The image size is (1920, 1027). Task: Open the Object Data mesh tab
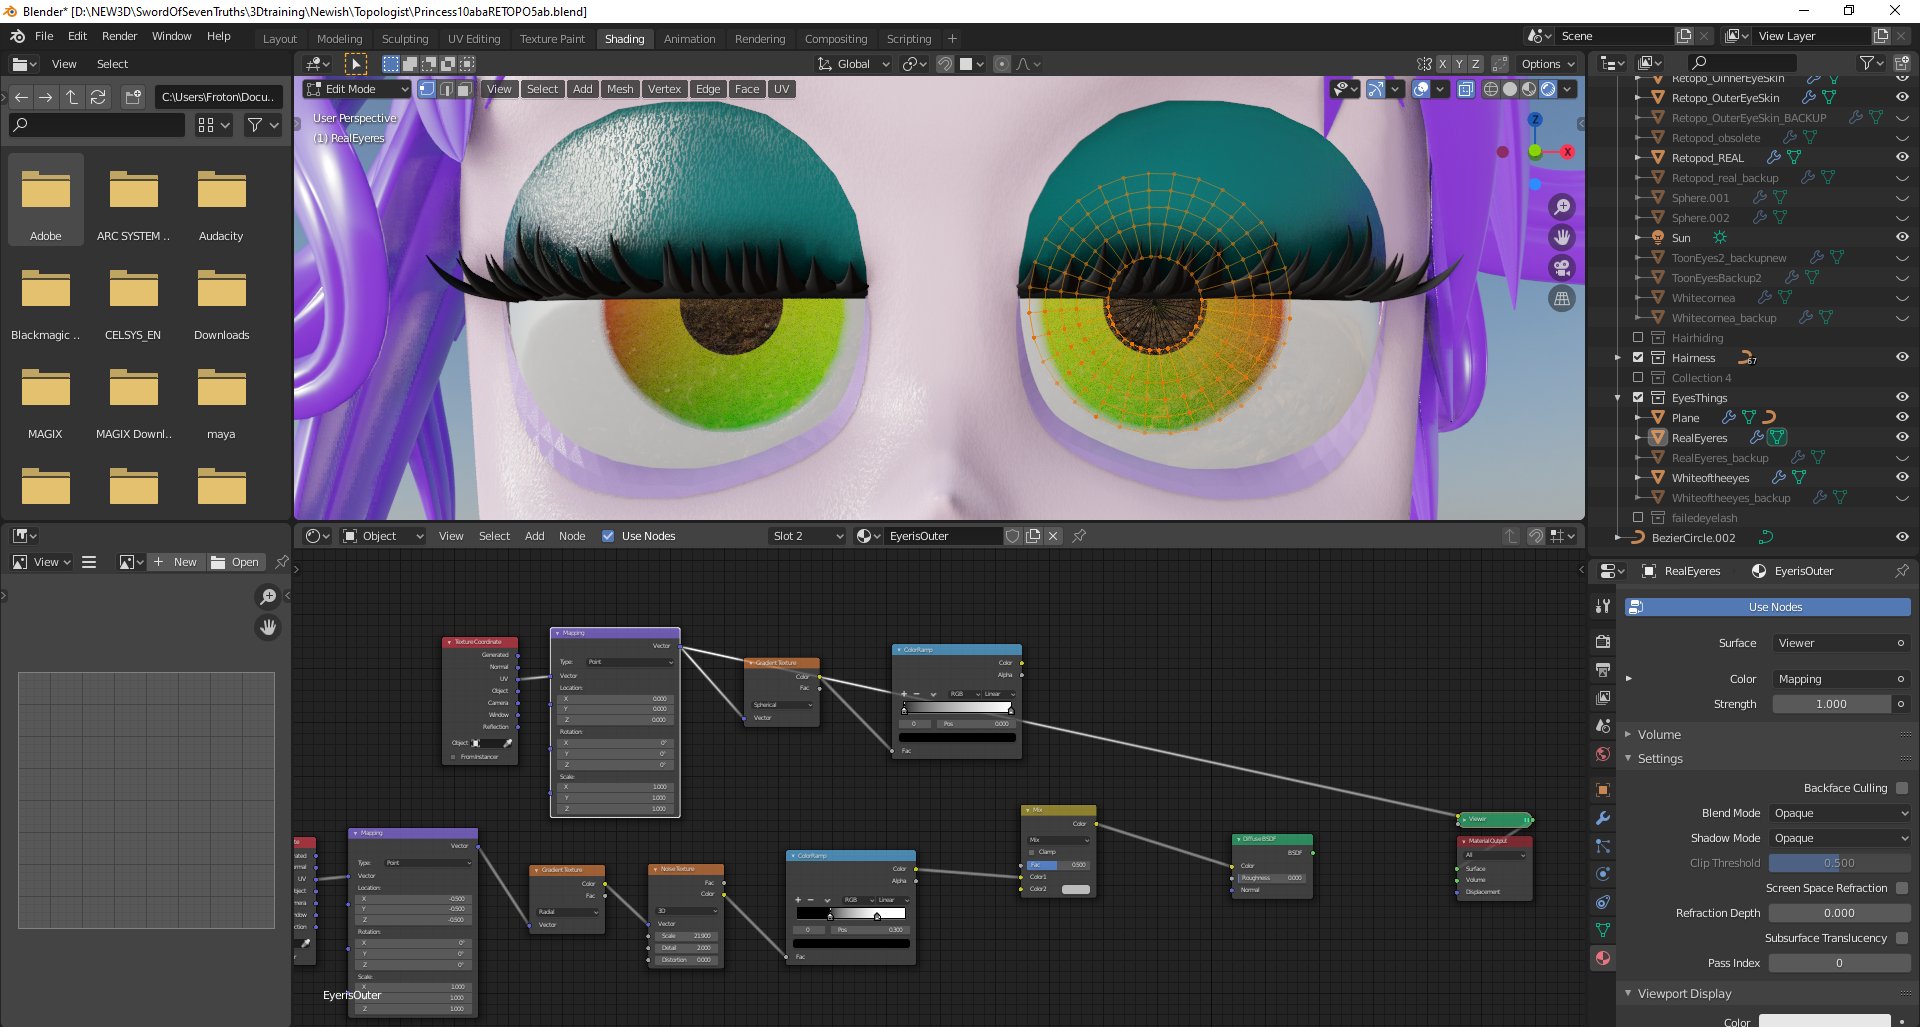pos(1603,930)
